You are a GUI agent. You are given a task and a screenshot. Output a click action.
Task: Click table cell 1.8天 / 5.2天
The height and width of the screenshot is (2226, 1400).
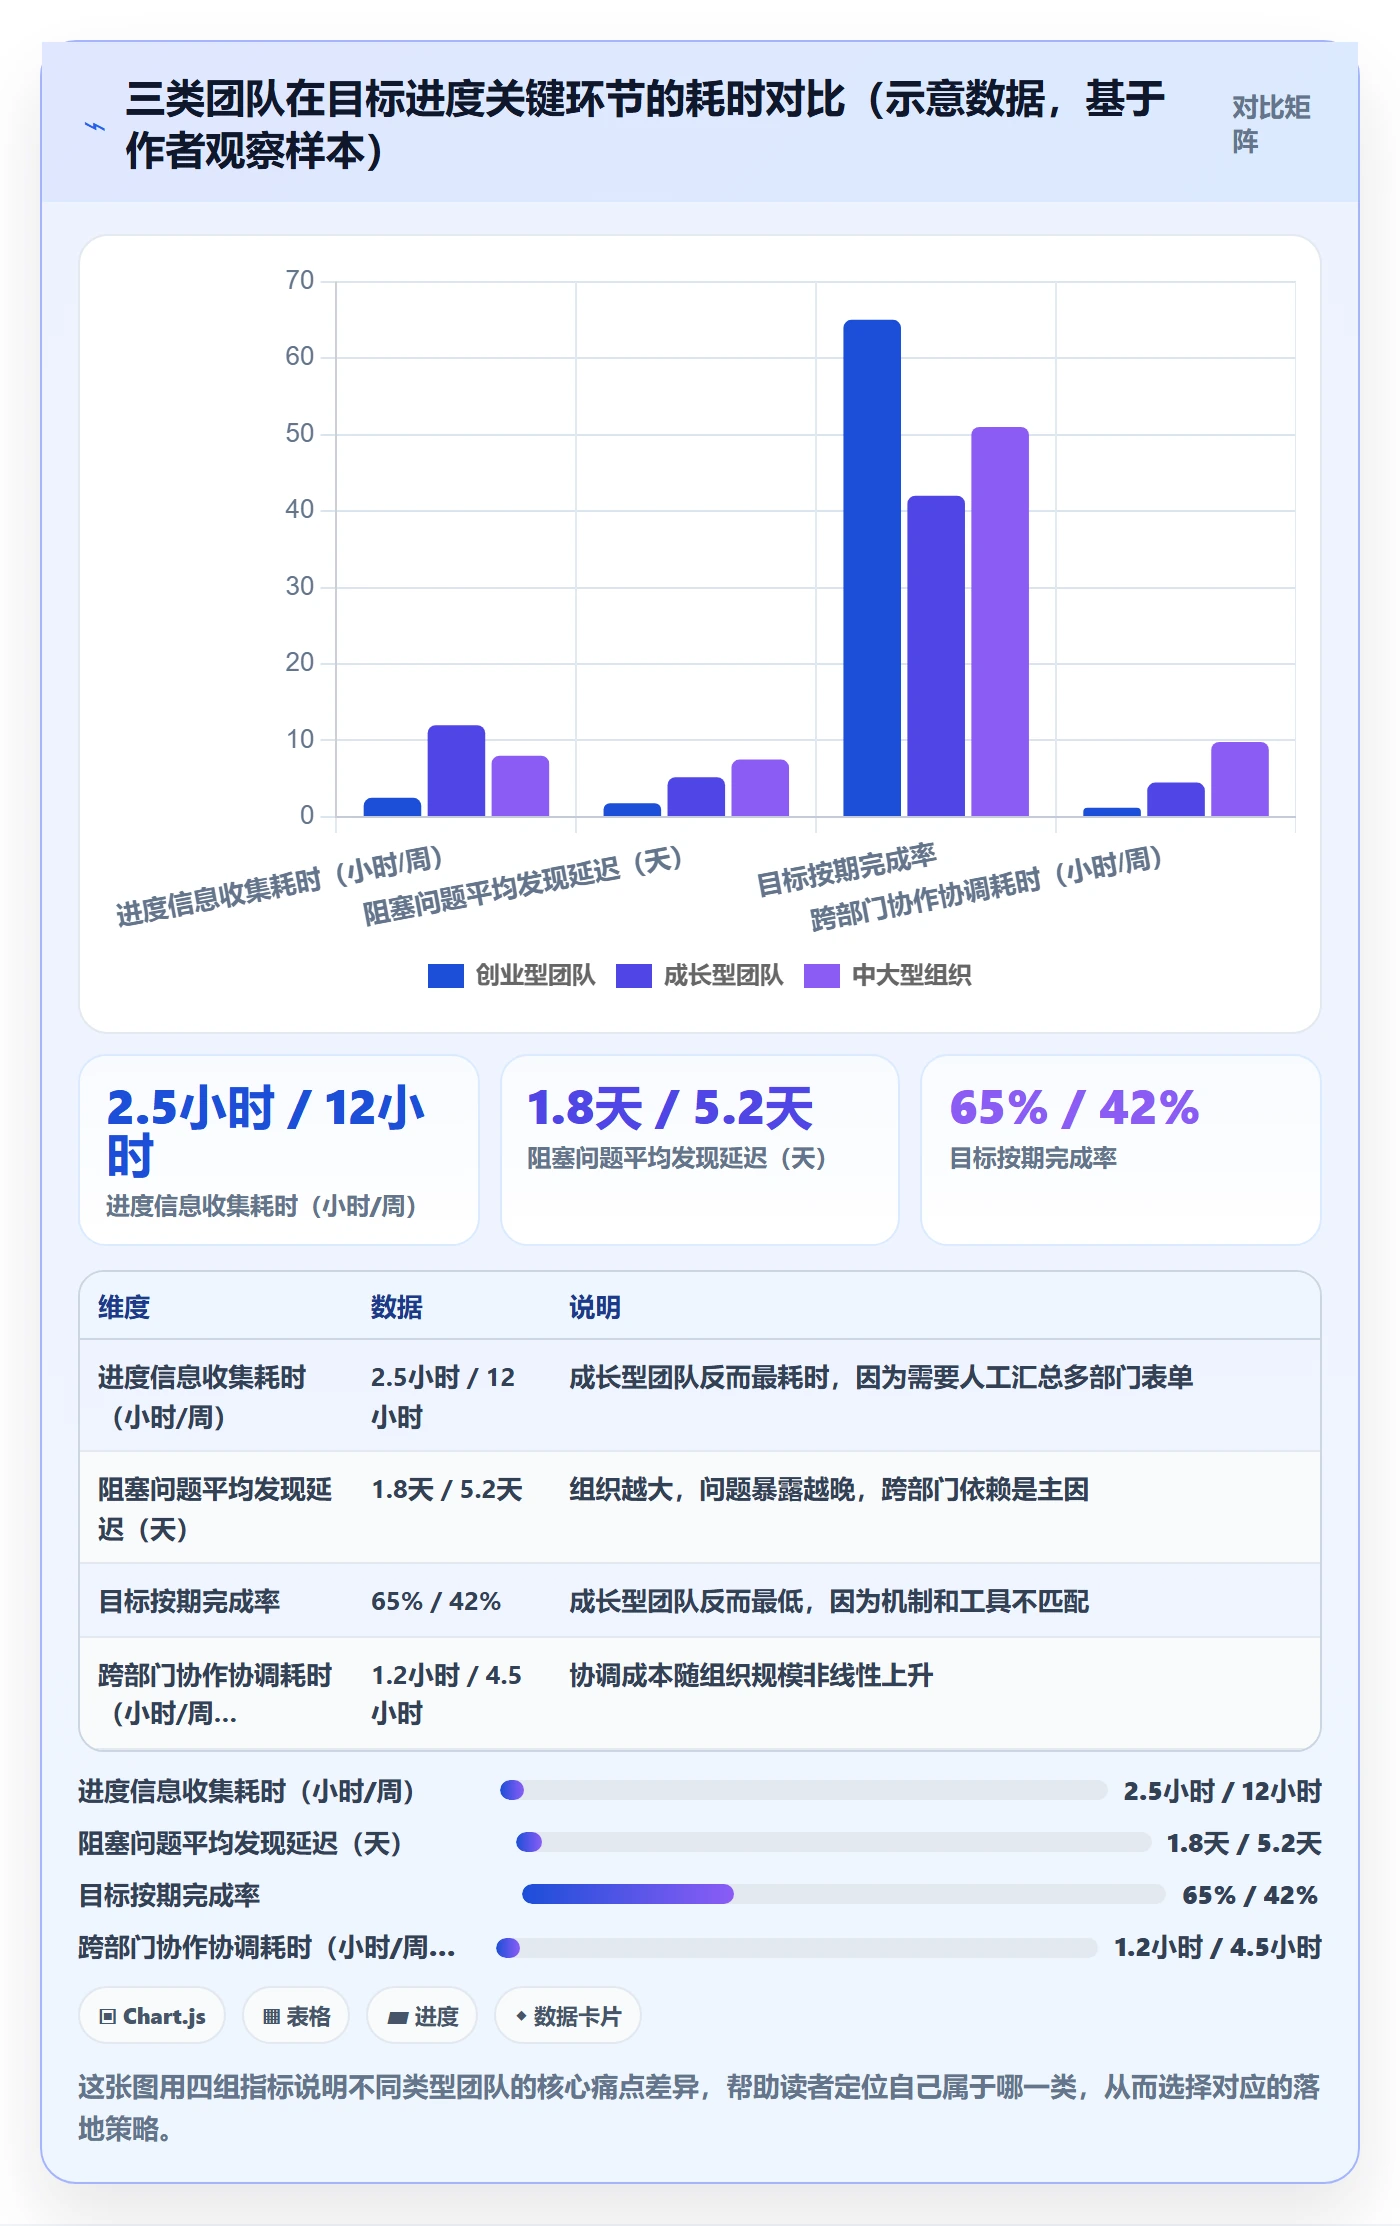pyautogui.click(x=447, y=1490)
